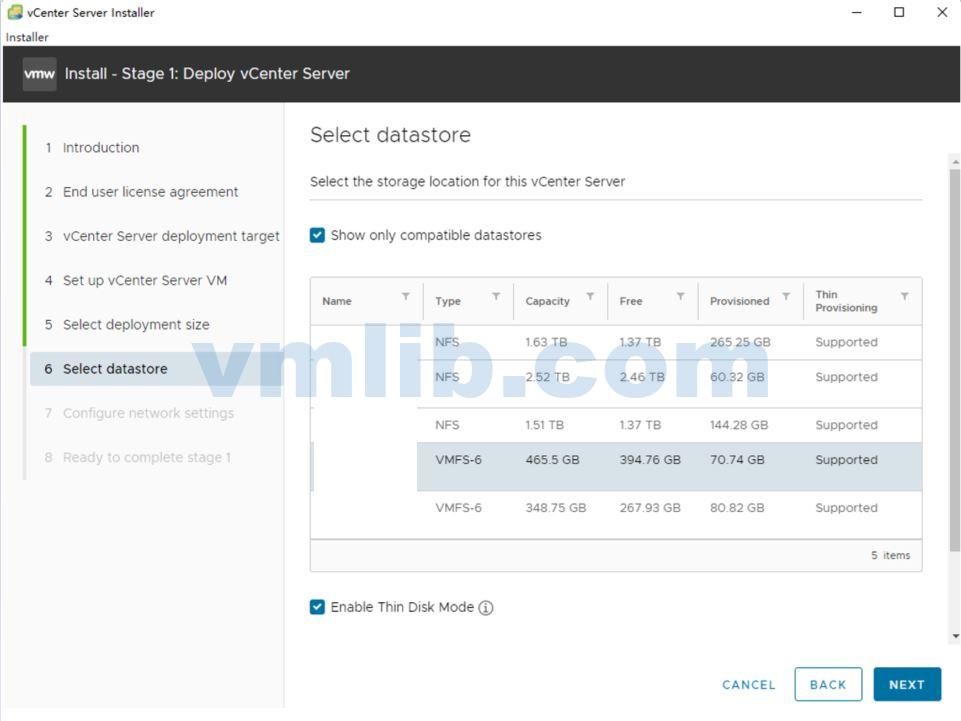Viewport: 961px width, 721px height.
Task: Select the datastore with 1.51 TB capacity
Action: (x=616, y=425)
